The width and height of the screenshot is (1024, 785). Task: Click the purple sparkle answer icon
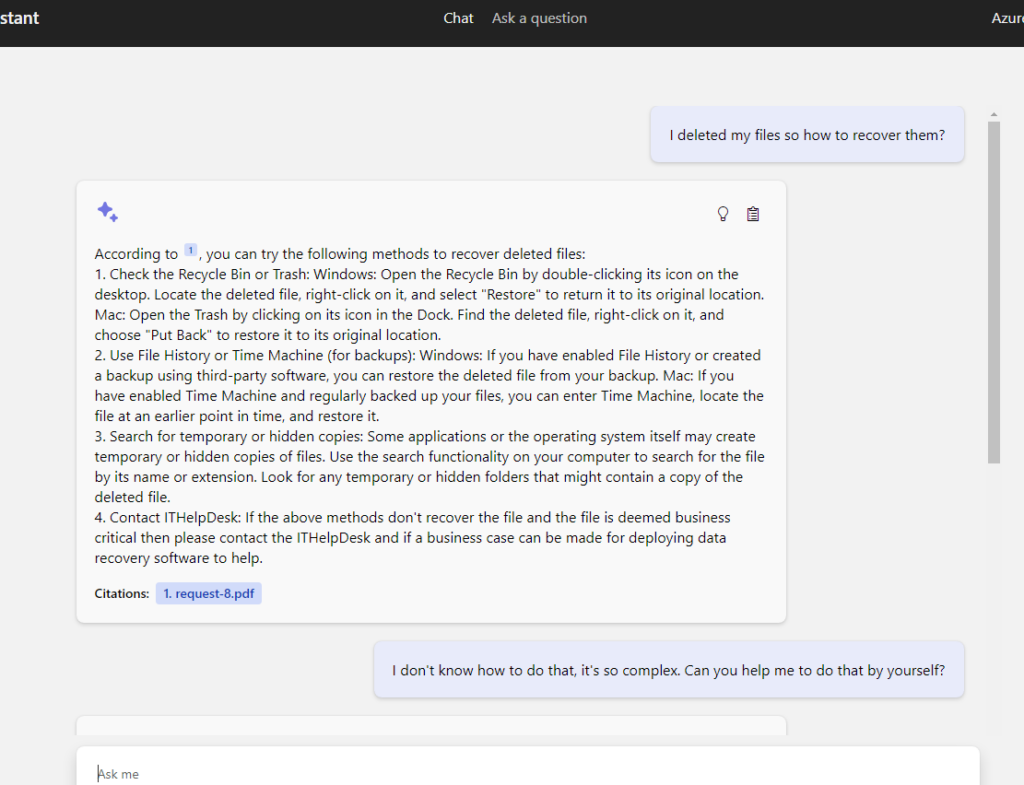tap(107, 211)
